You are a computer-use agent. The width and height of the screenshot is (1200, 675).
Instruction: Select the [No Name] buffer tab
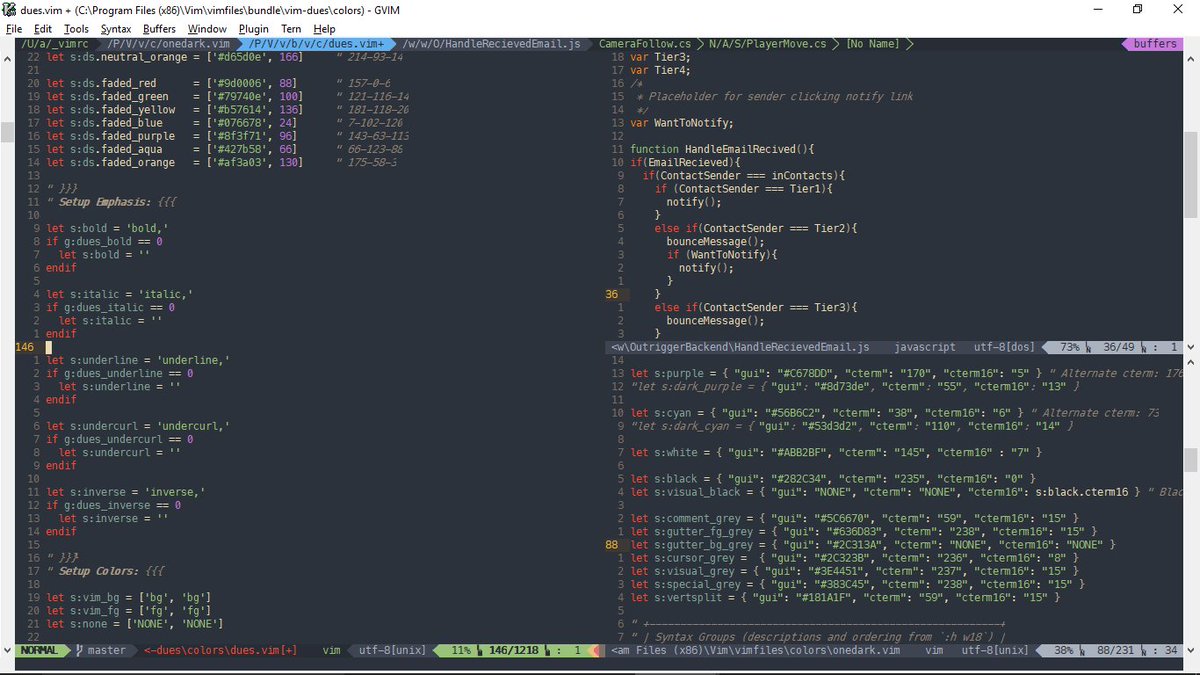pyautogui.click(x=872, y=44)
